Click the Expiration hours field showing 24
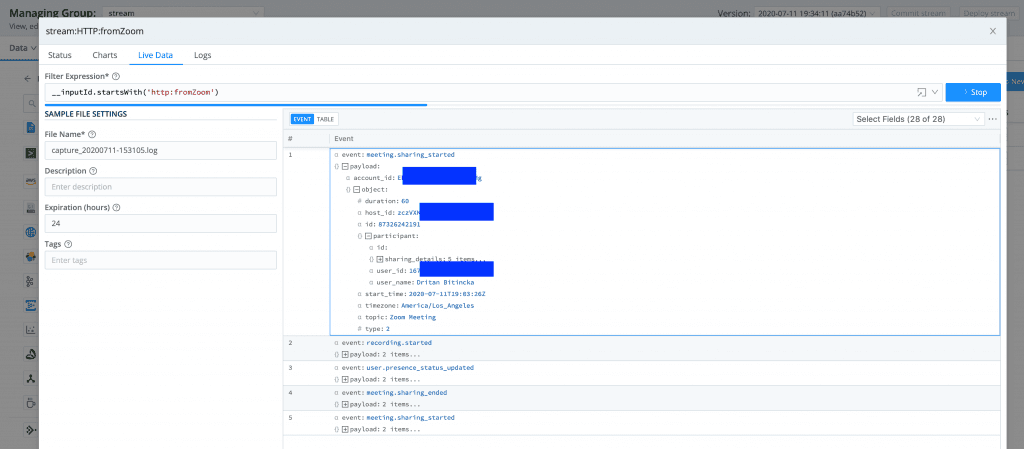Viewport: 1024px width, 449px height. (161, 223)
